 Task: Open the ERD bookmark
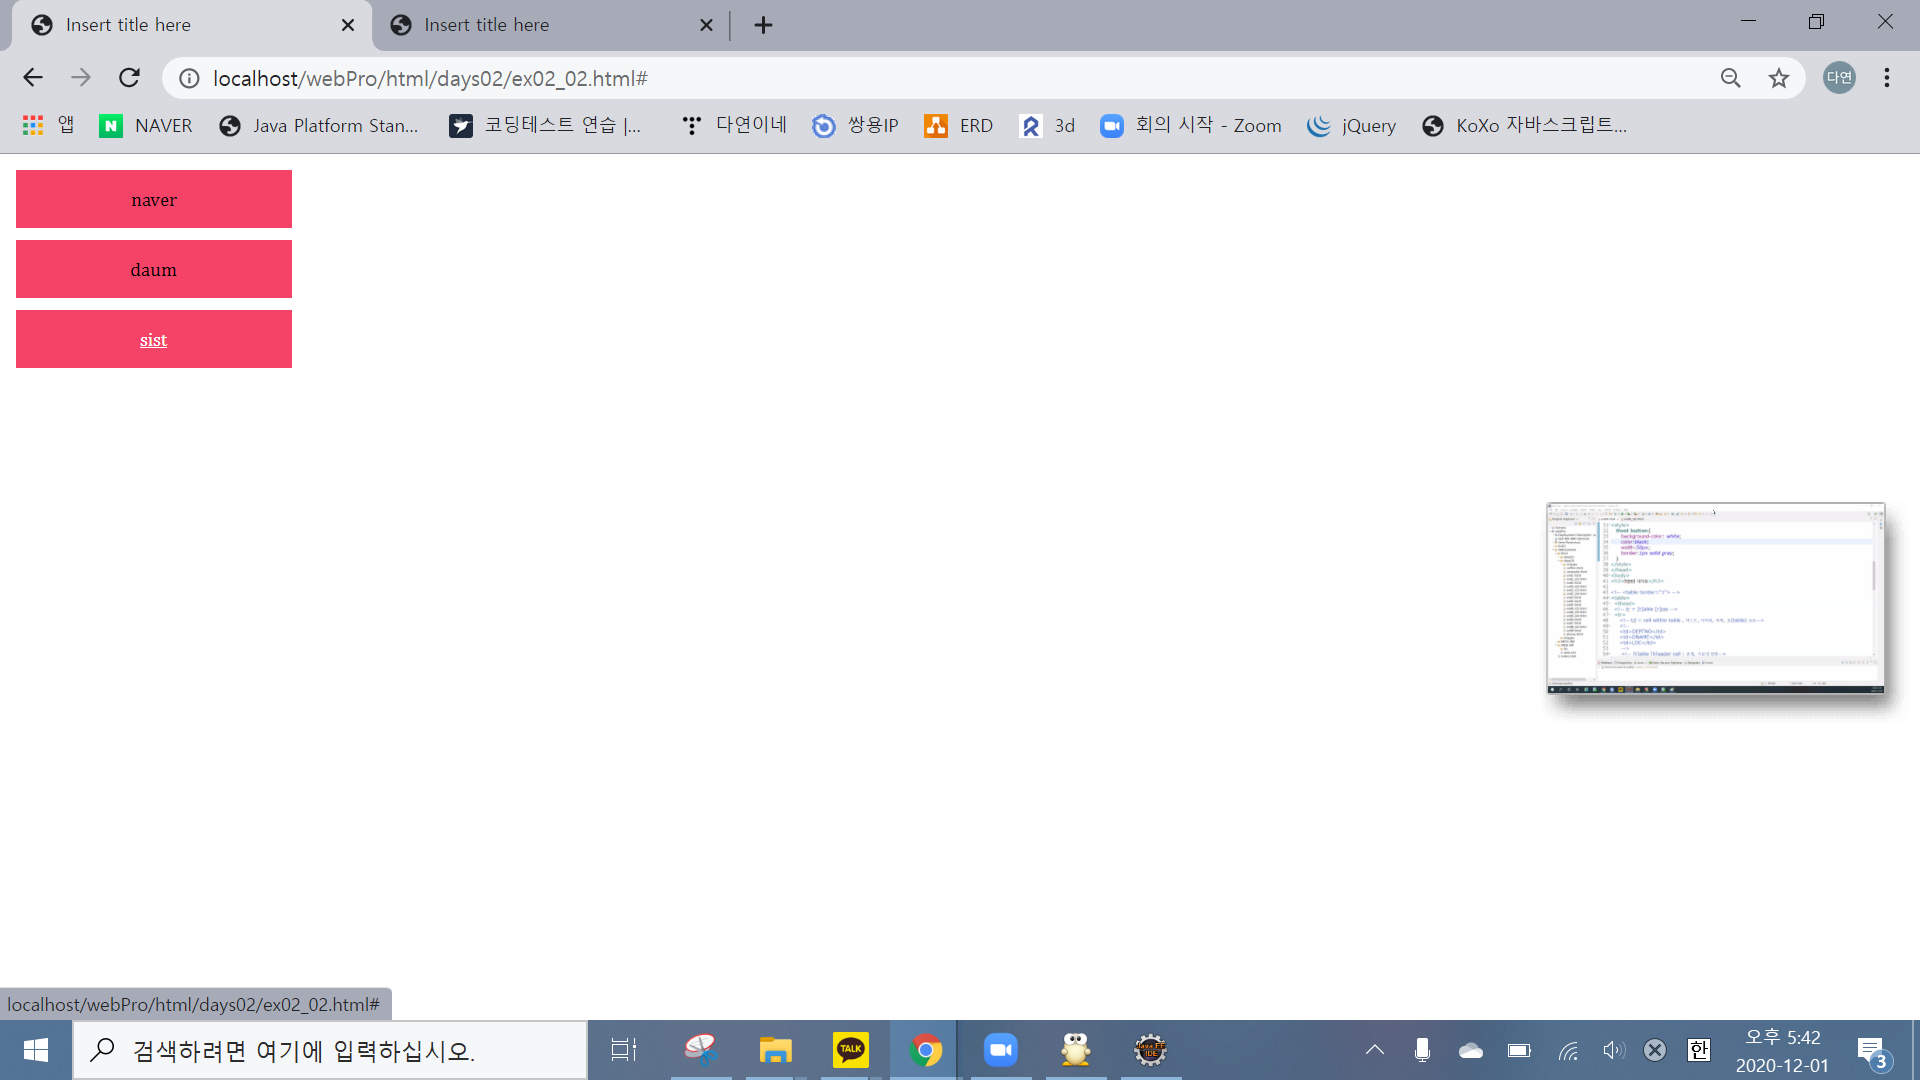pyautogui.click(x=959, y=125)
